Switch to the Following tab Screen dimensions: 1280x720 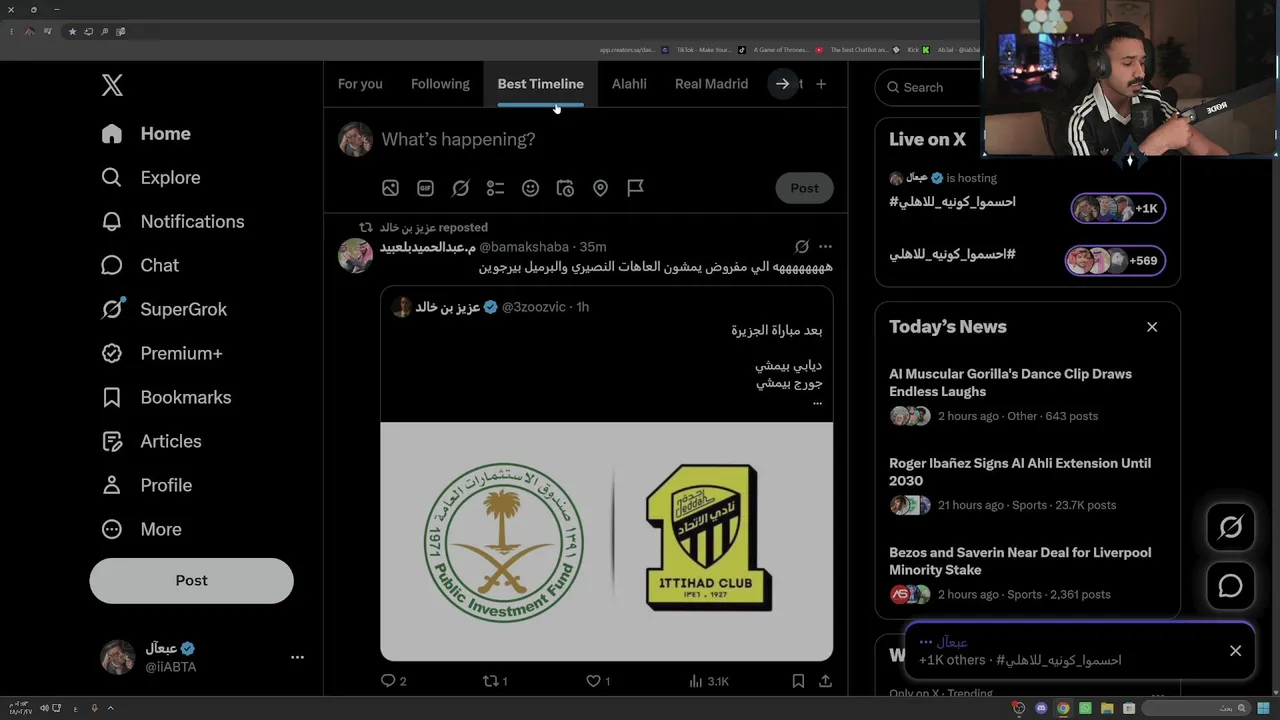coord(440,84)
